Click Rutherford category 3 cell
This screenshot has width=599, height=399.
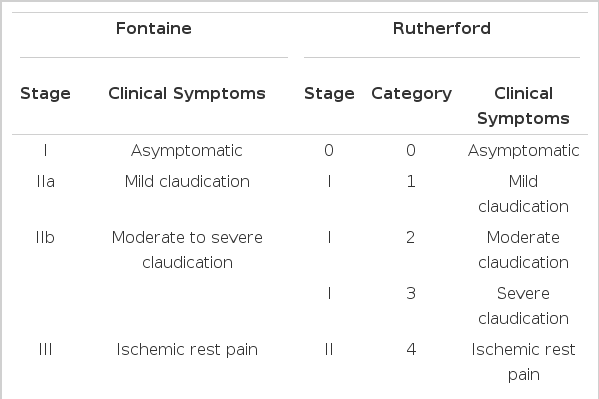click(x=411, y=294)
